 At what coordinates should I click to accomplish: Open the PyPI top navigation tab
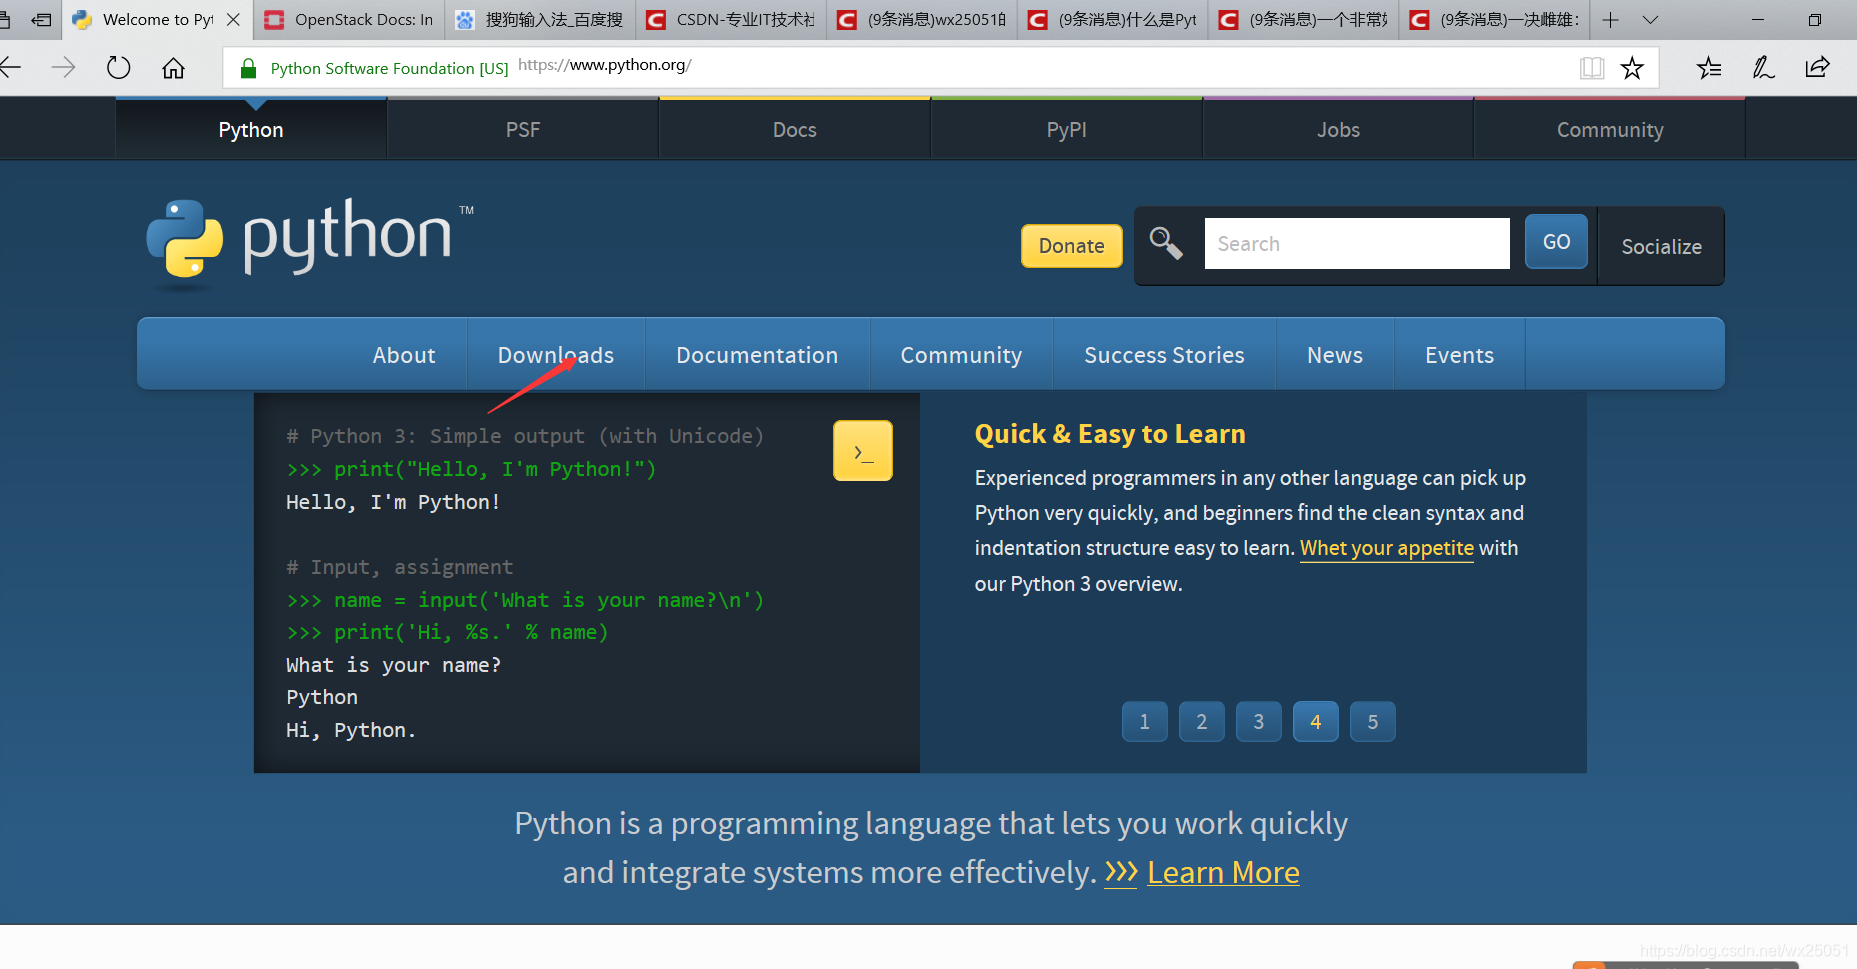(x=1067, y=129)
